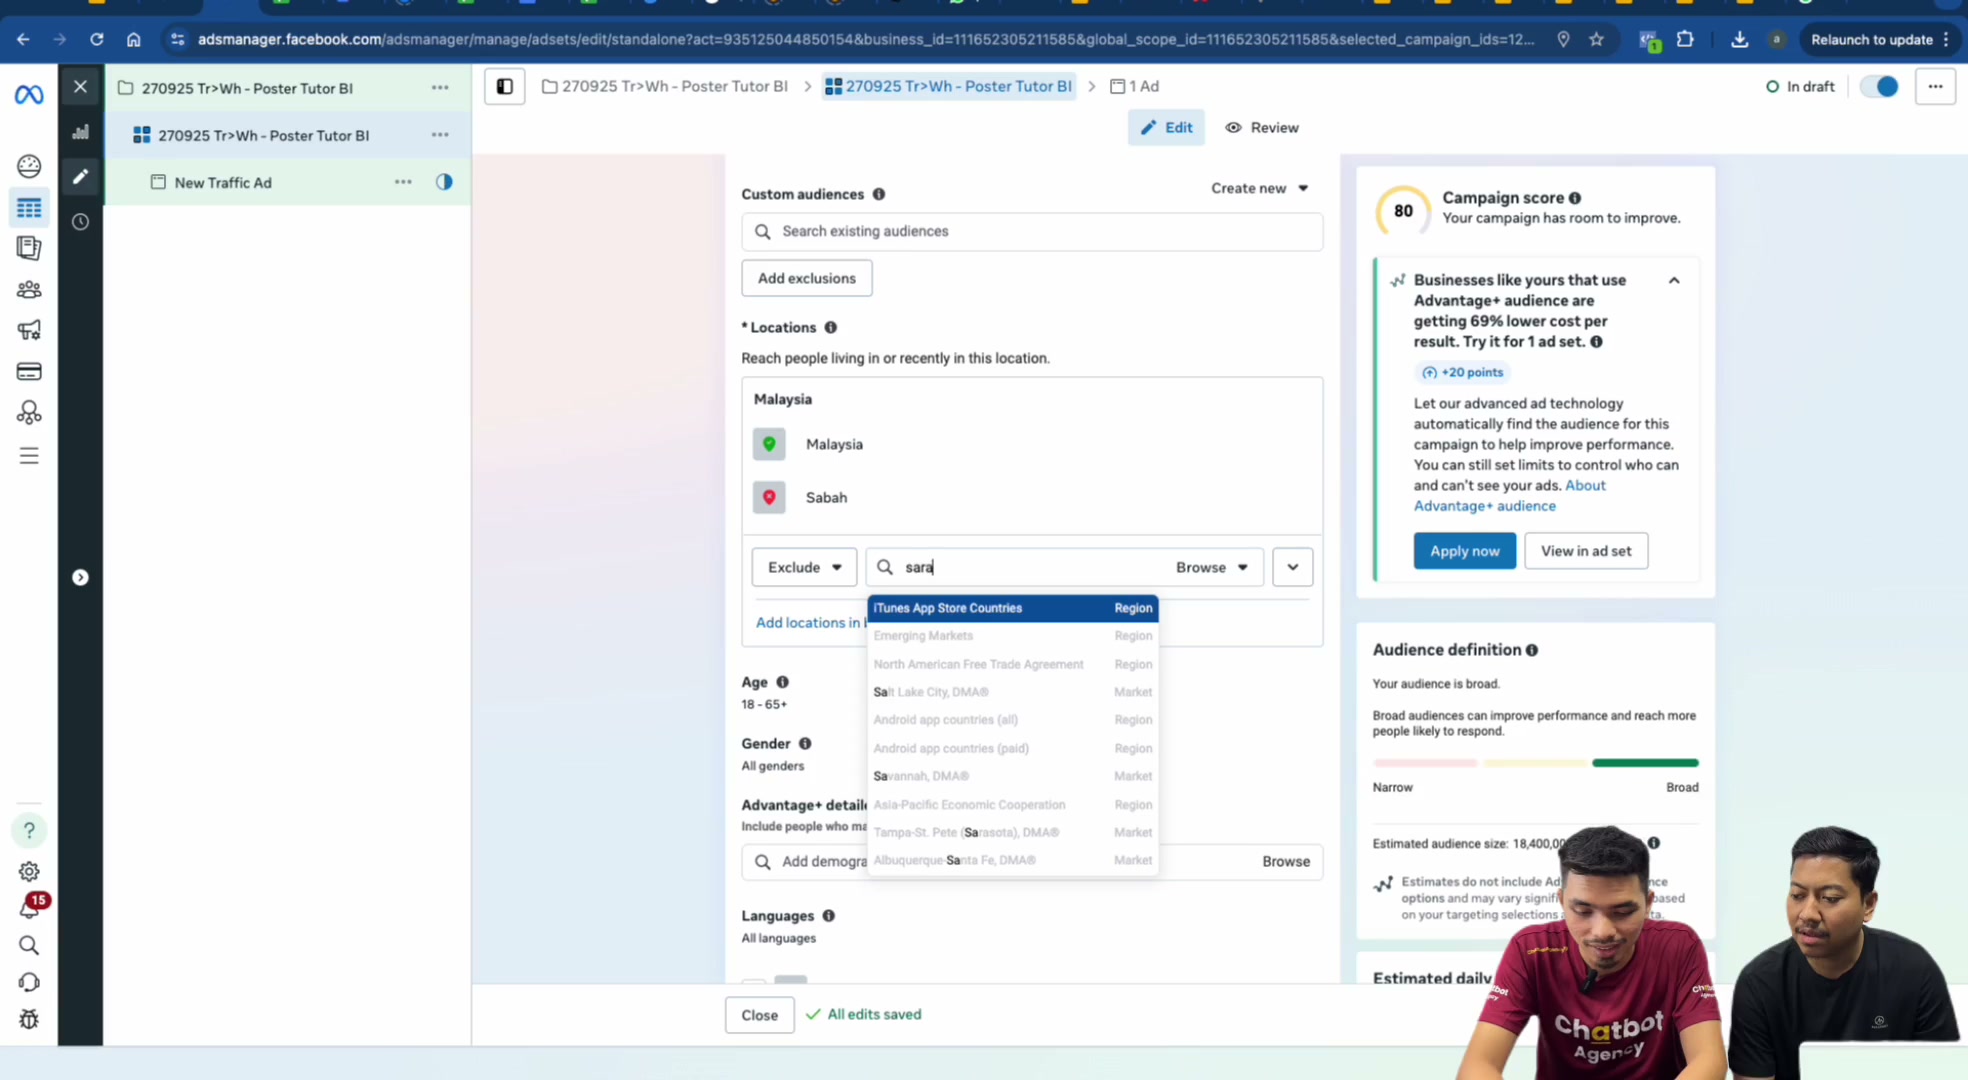1968x1080 pixels.
Task: Open the Meta logo home menu
Action: point(29,95)
